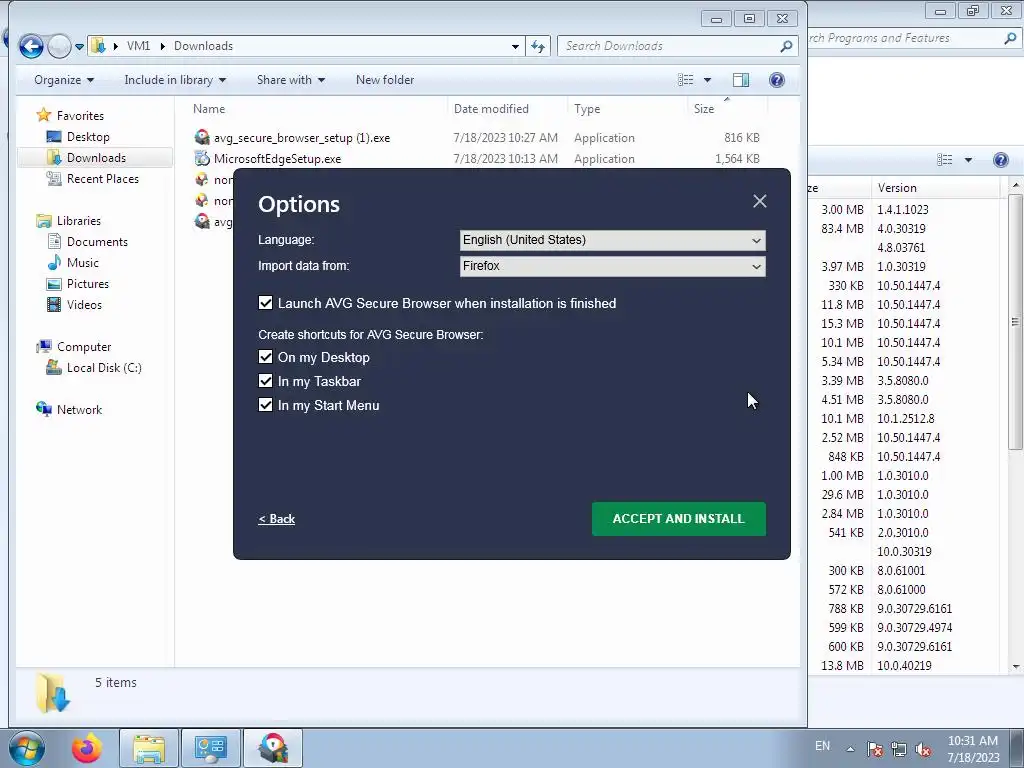Image resolution: width=1024 pixels, height=768 pixels.
Task: Expand the address bar history dropdown
Action: pos(515,46)
